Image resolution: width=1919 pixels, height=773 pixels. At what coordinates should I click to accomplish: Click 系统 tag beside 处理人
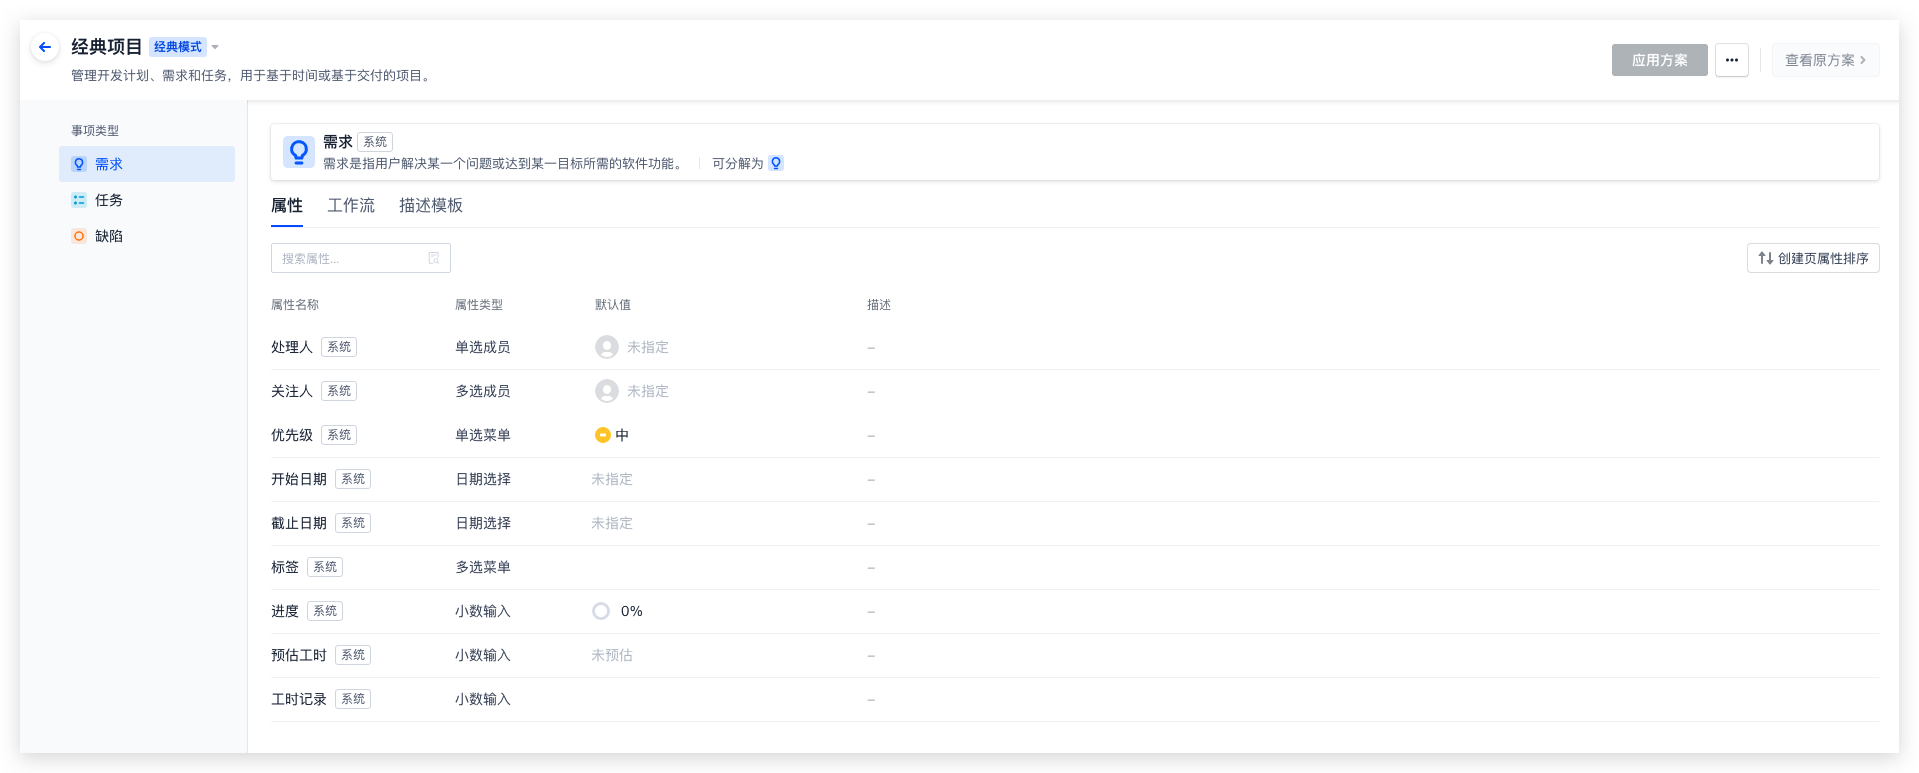[x=339, y=347]
